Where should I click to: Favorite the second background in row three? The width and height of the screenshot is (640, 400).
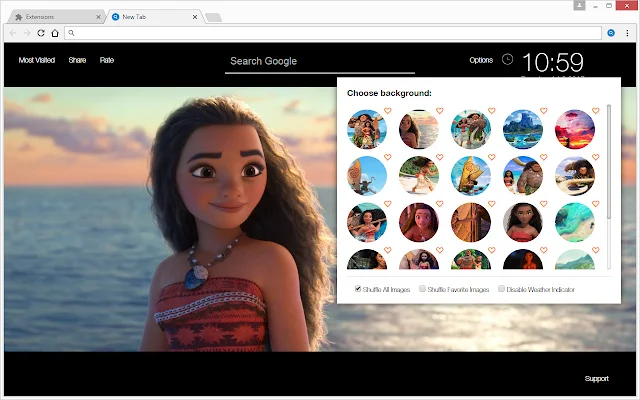440,204
